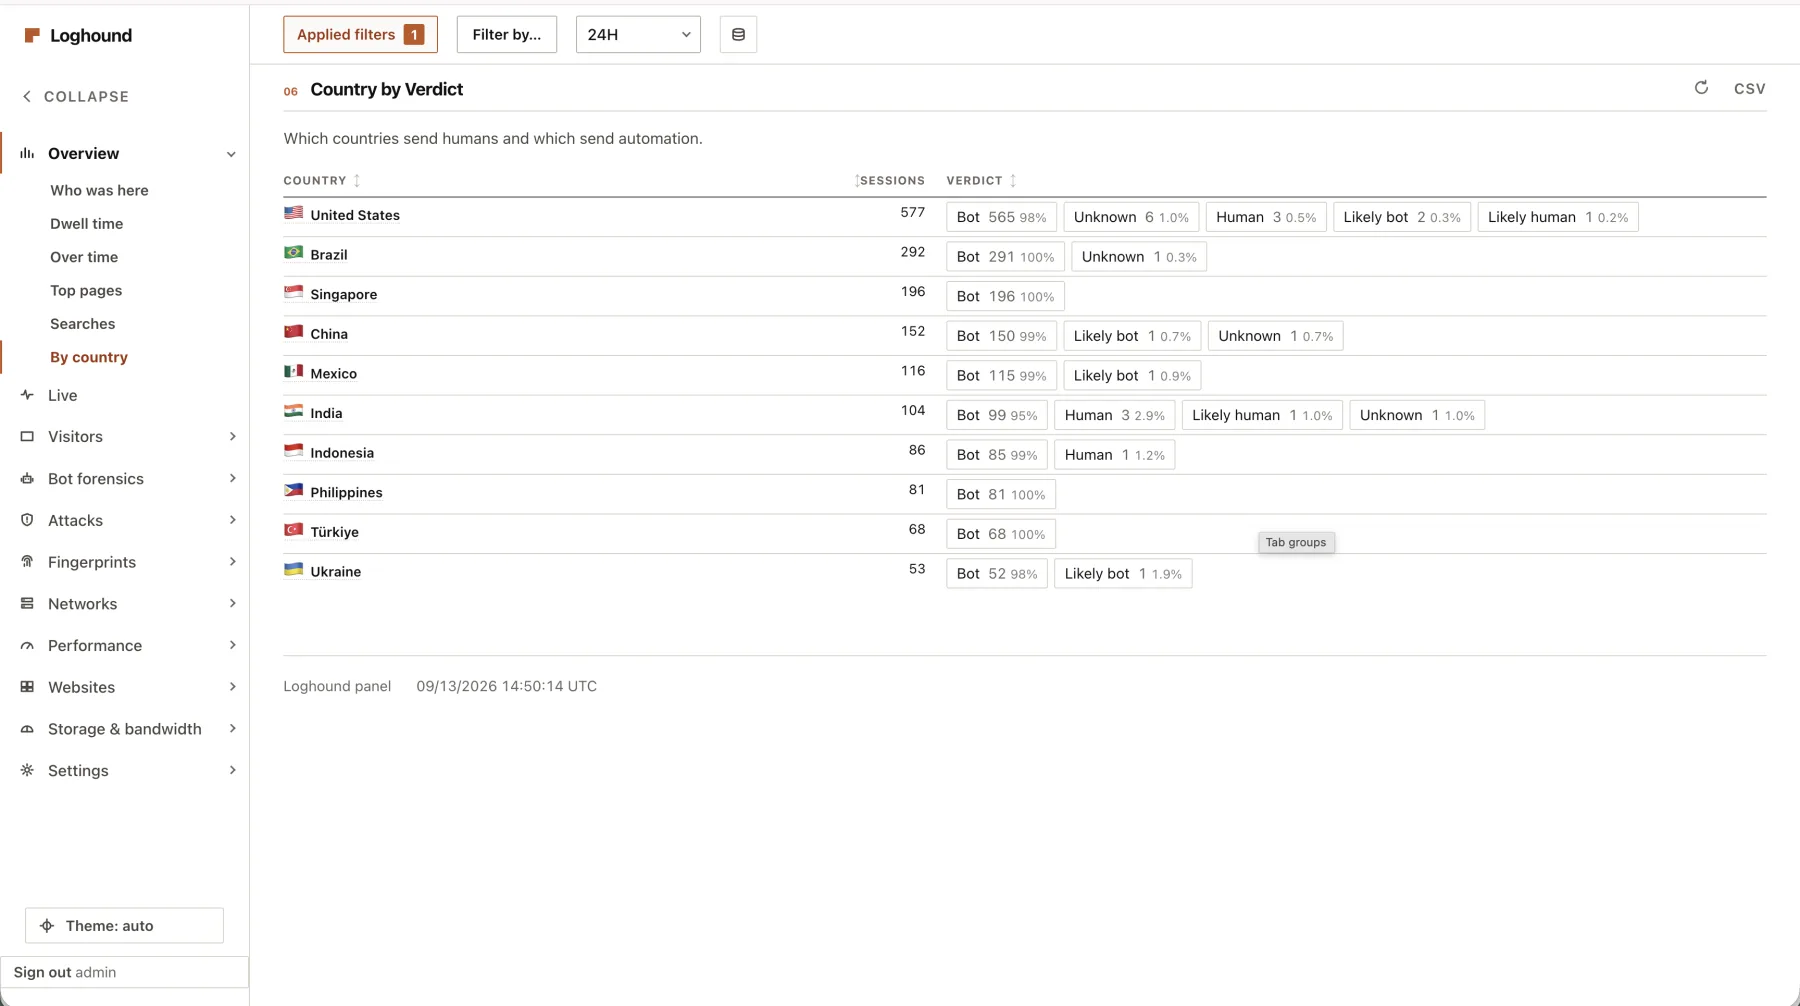Click the Attacks shield icon

[x=27, y=520]
